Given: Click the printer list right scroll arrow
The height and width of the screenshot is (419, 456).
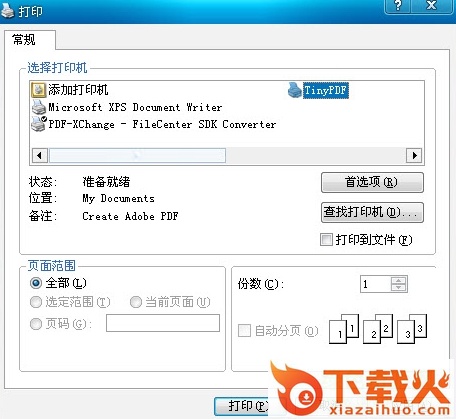Looking at the screenshot, I should [414, 155].
